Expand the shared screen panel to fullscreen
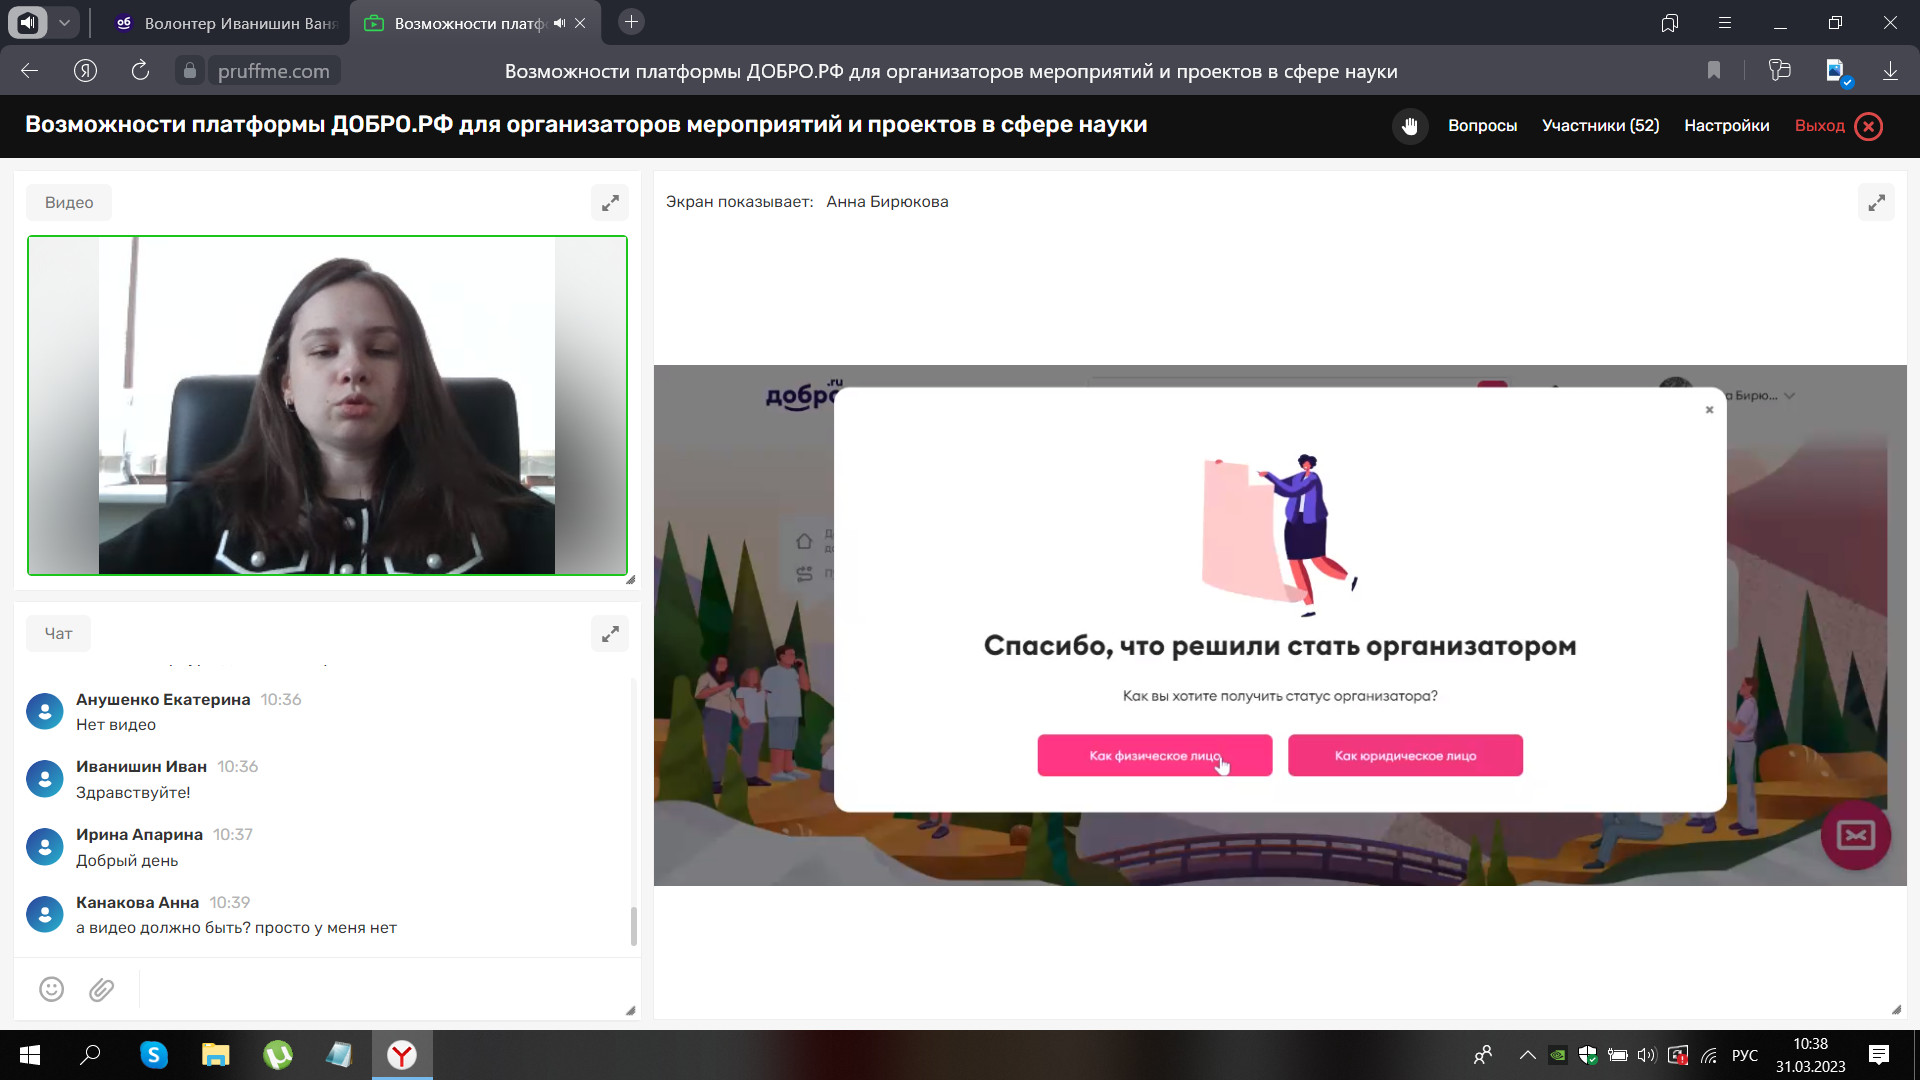1920x1080 pixels. (x=1876, y=203)
